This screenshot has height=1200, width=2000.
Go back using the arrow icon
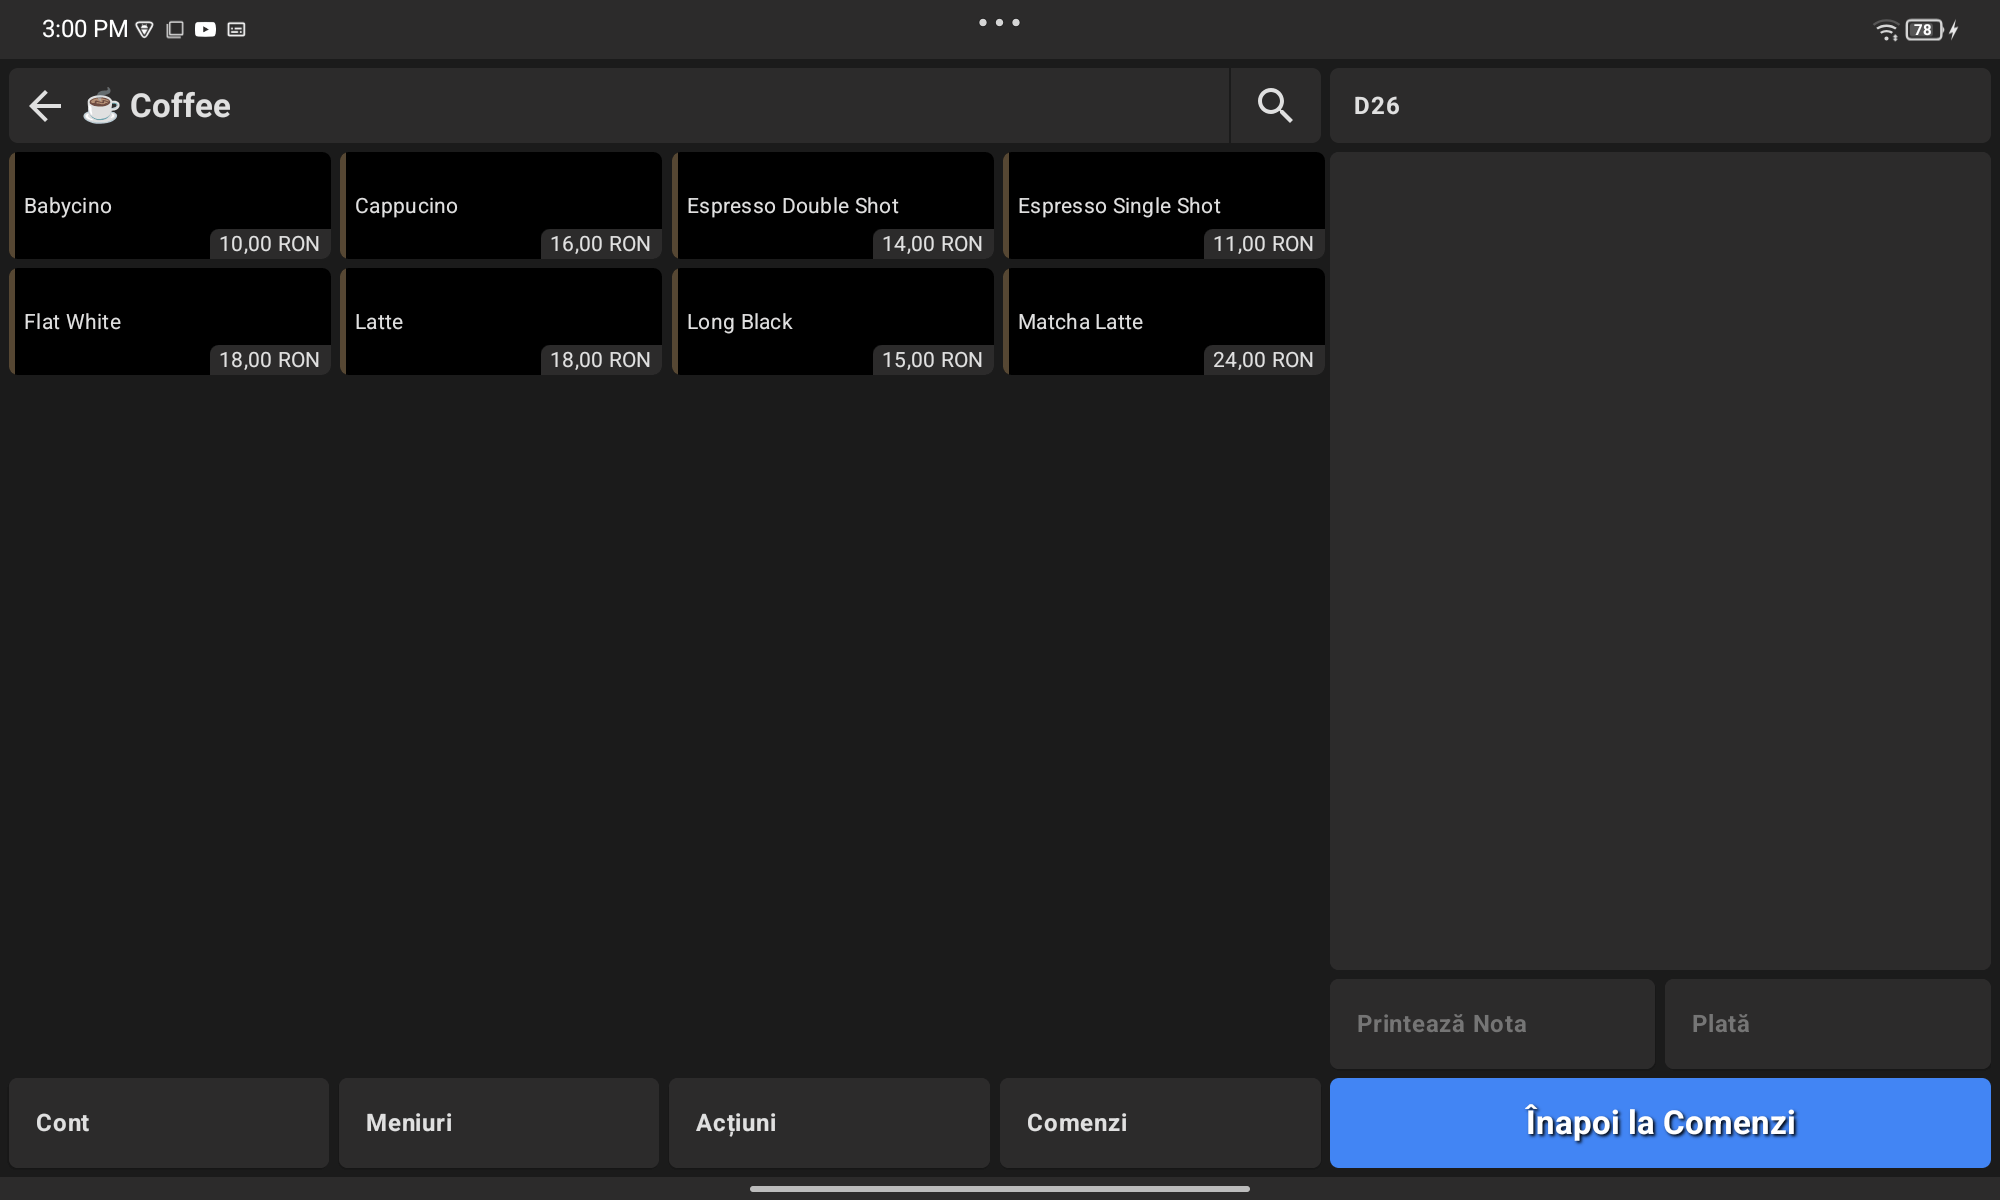click(45, 106)
